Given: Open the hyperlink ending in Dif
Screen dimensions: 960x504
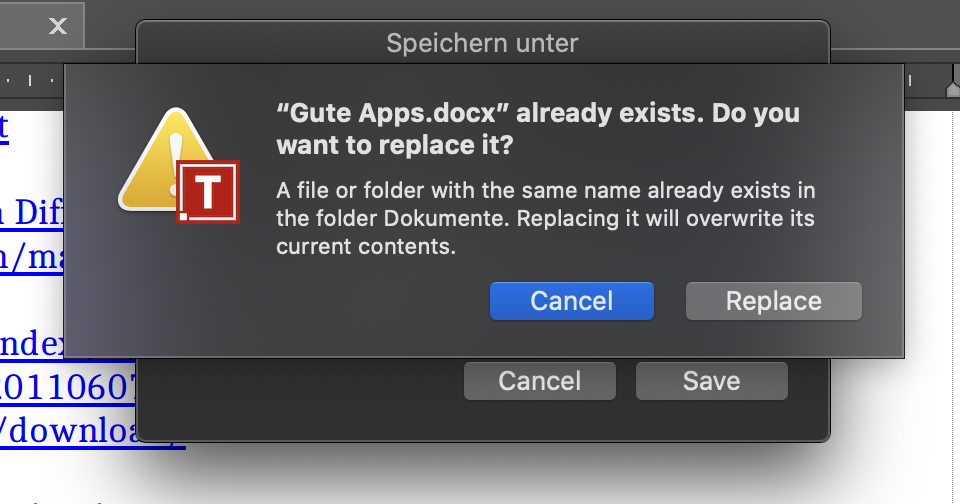Looking at the screenshot, I should click(x=31, y=213).
